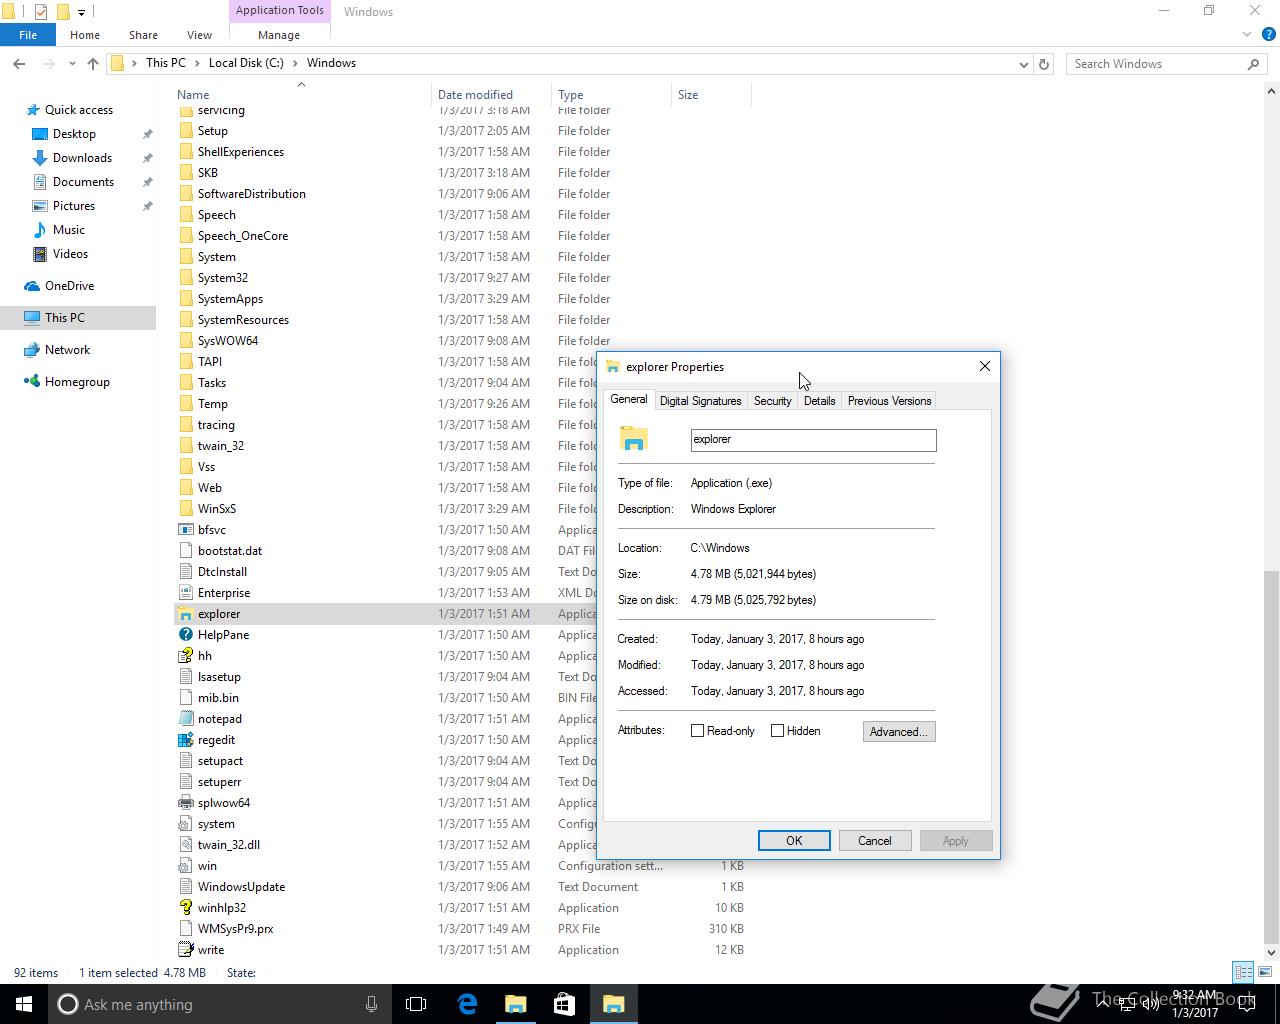Viewport: 1280px width, 1024px height.
Task: Refresh the Windows folder view
Action: 1044,63
